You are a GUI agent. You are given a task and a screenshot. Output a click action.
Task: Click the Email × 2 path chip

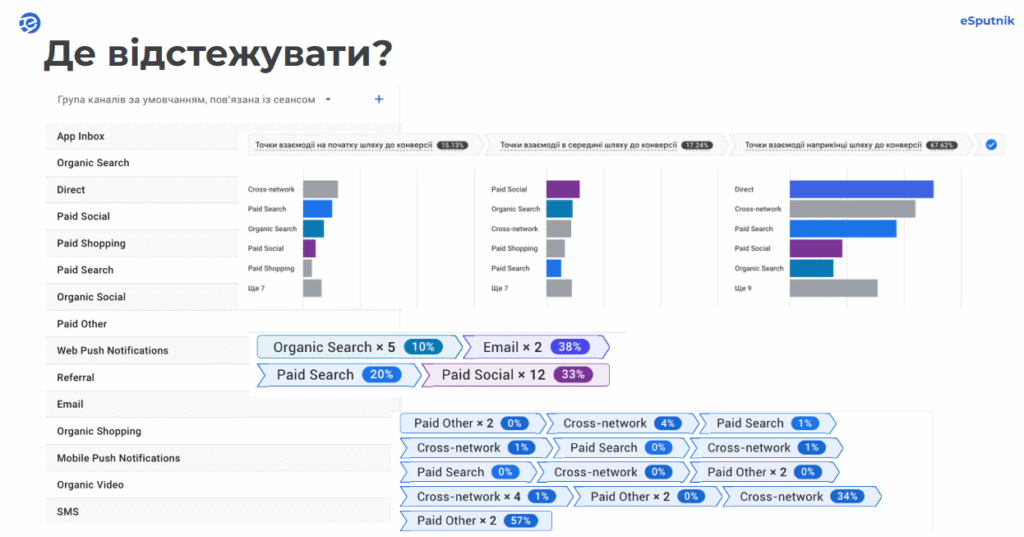coord(534,347)
